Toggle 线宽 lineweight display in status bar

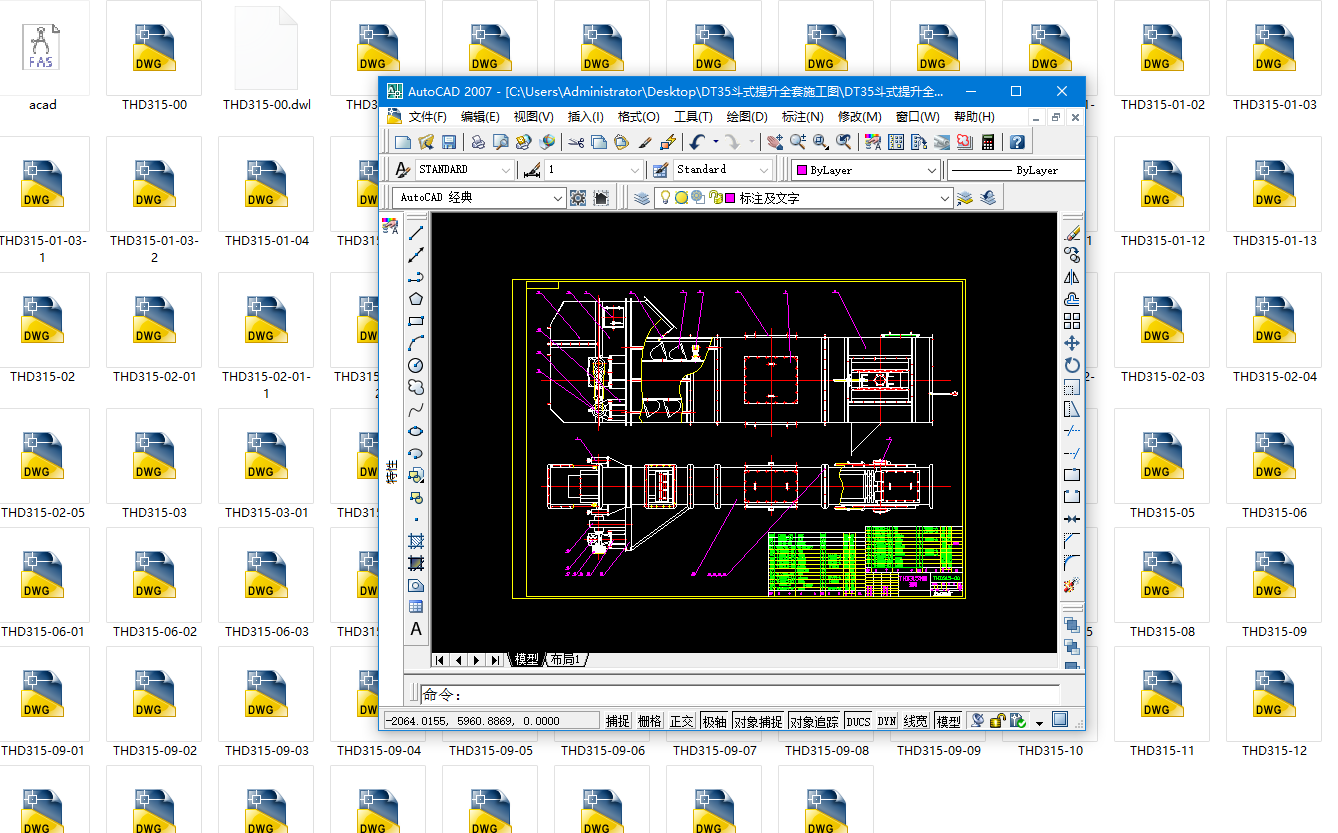pyautogui.click(x=915, y=721)
